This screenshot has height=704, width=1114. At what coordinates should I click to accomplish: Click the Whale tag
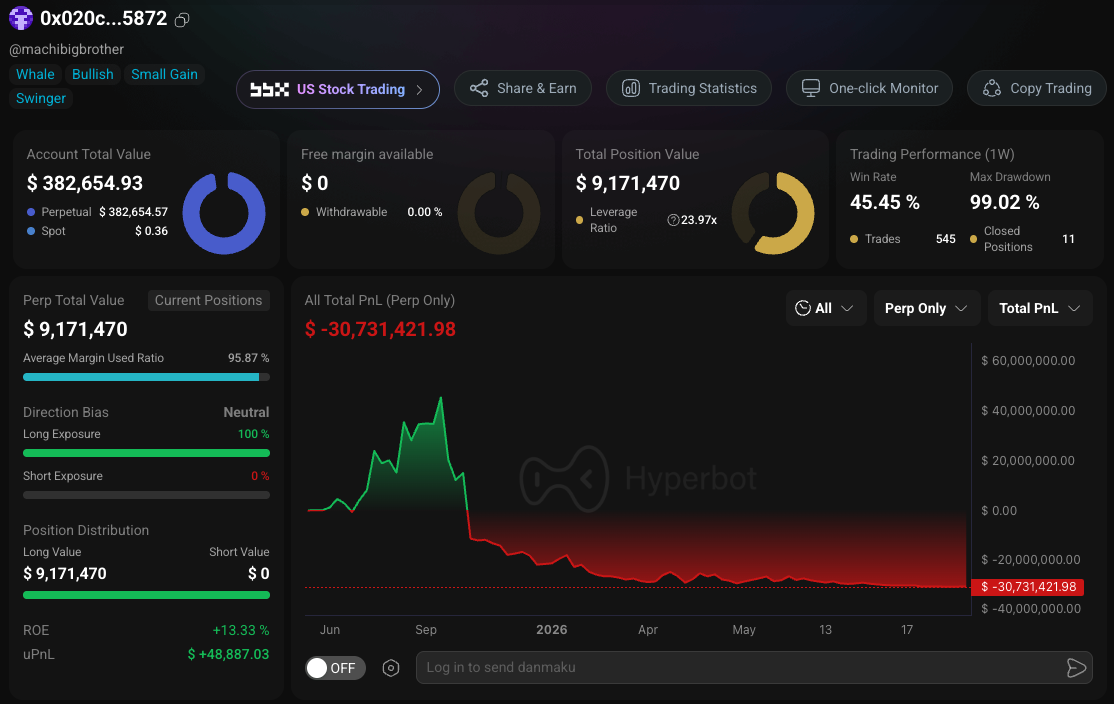[35, 75]
